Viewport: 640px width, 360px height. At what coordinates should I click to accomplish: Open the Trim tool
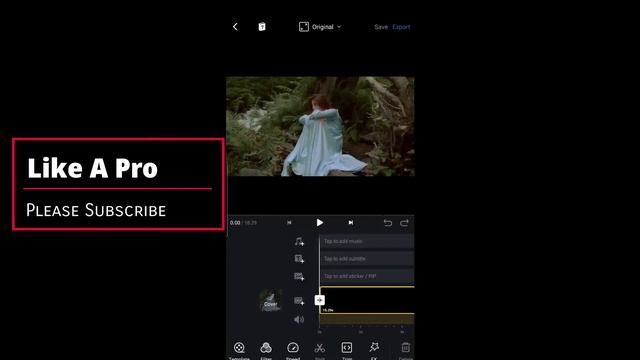coord(347,350)
